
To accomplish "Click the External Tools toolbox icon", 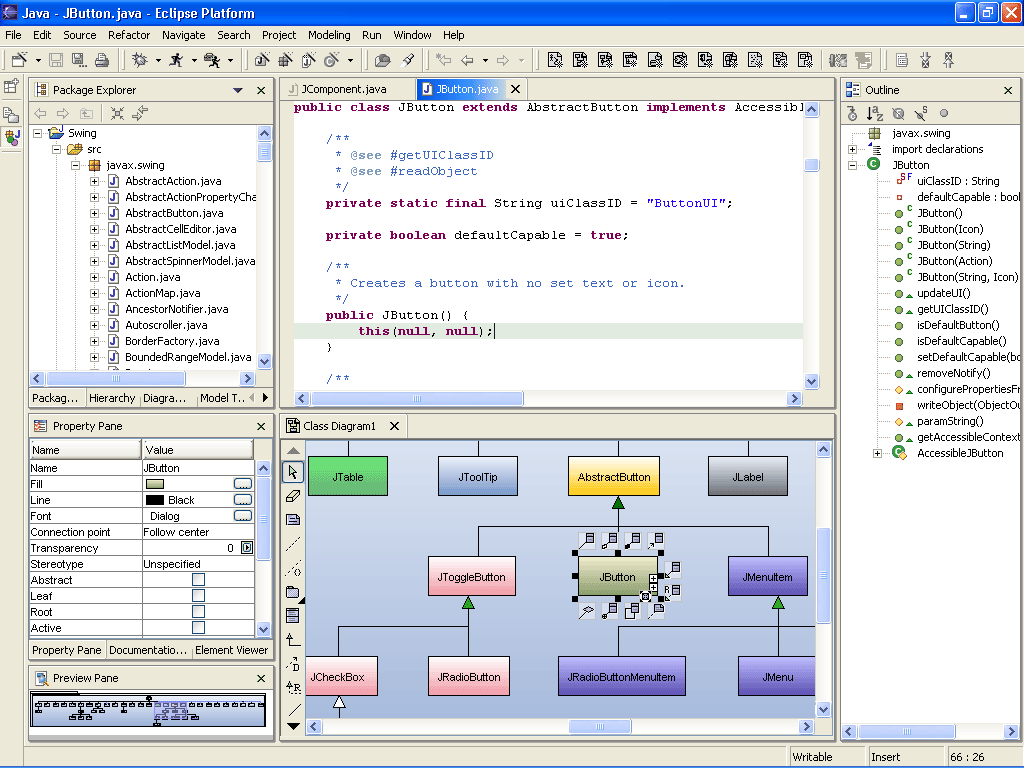I will [212, 60].
